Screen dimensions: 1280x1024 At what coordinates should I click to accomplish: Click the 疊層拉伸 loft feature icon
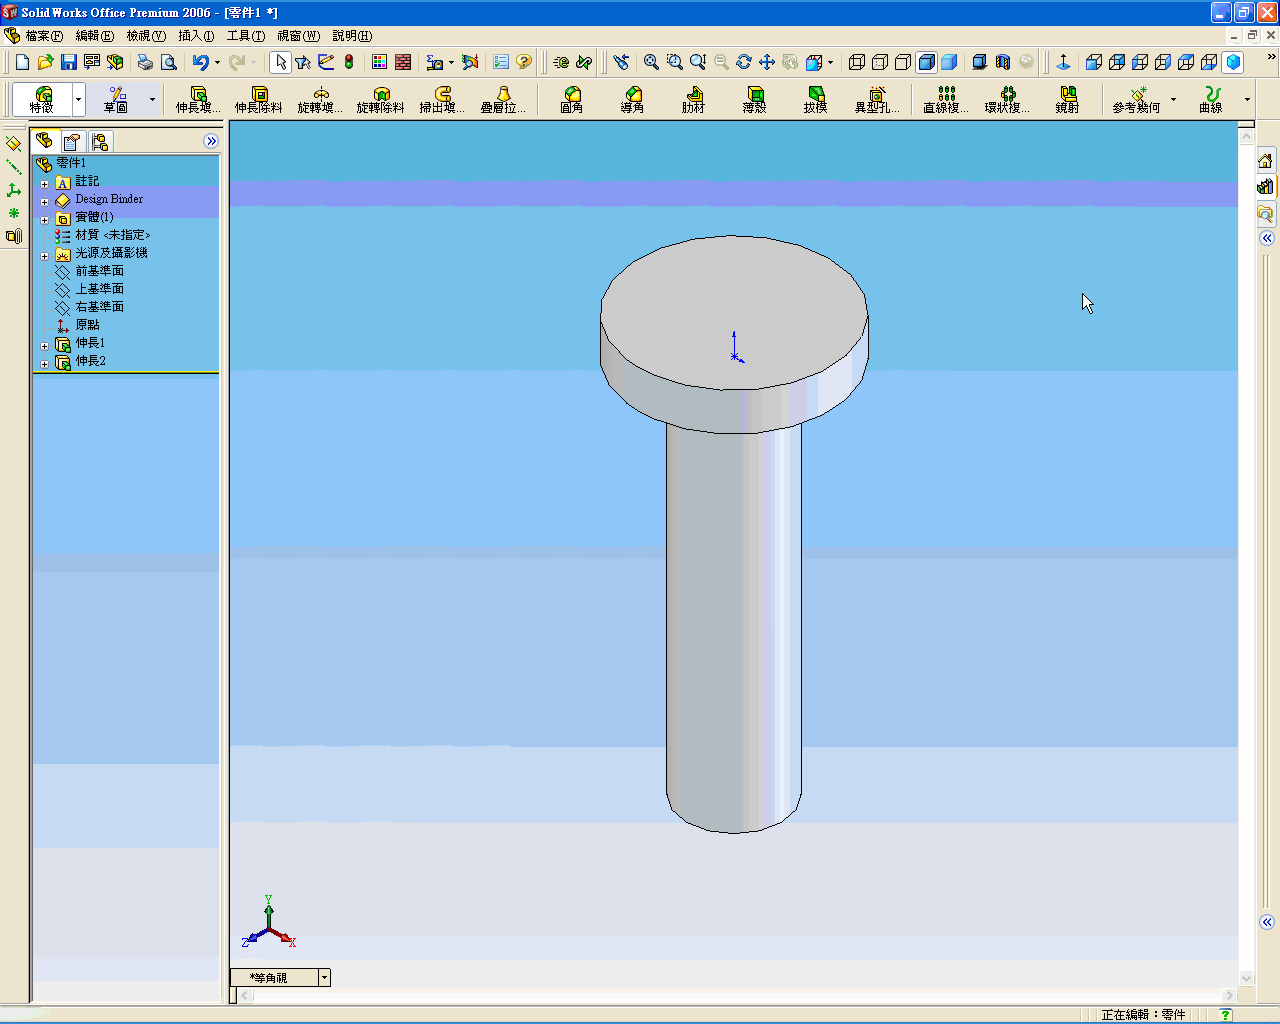(503, 99)
